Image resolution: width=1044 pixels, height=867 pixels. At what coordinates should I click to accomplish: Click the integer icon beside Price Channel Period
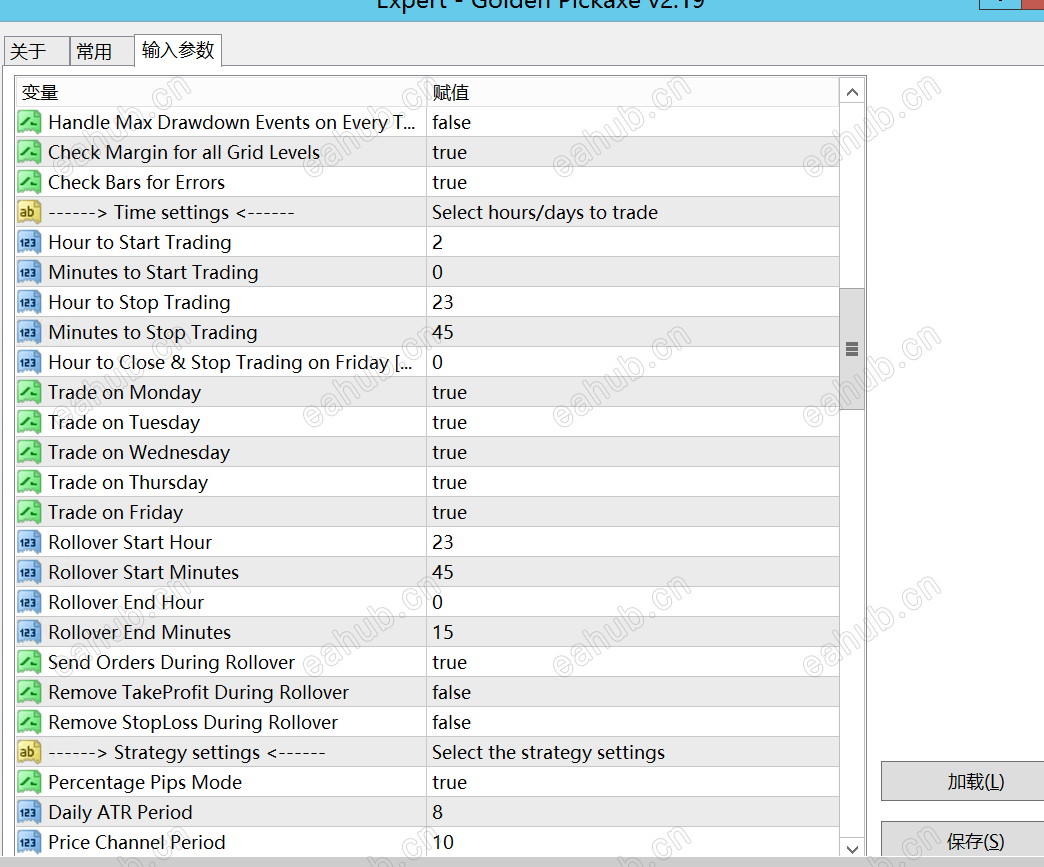(x=29, y=842)
